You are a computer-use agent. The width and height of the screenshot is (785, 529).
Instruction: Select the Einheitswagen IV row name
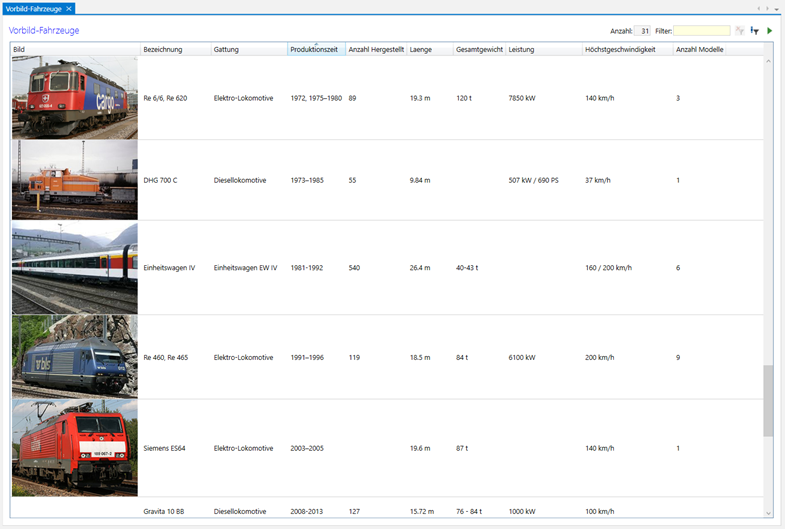point(169,268)
